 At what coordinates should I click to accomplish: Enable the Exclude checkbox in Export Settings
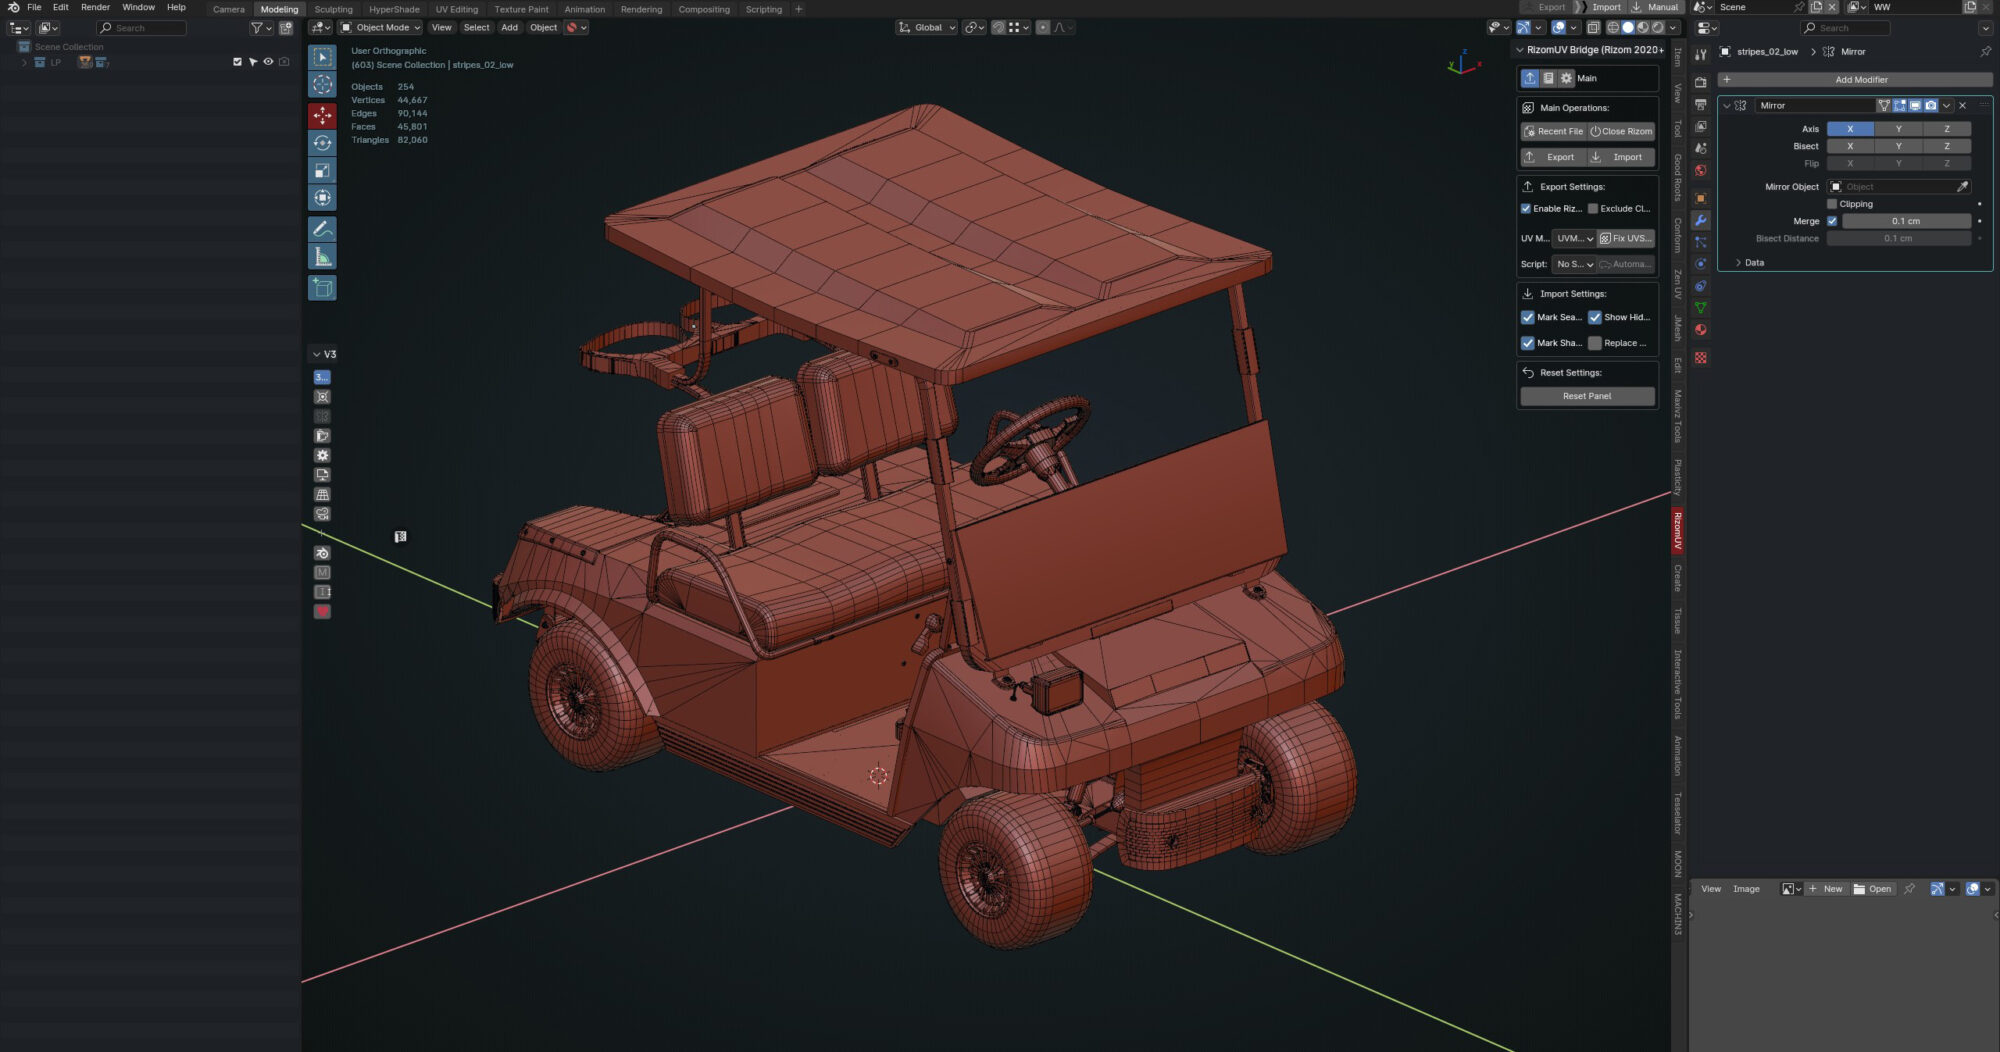[1593, 208]
